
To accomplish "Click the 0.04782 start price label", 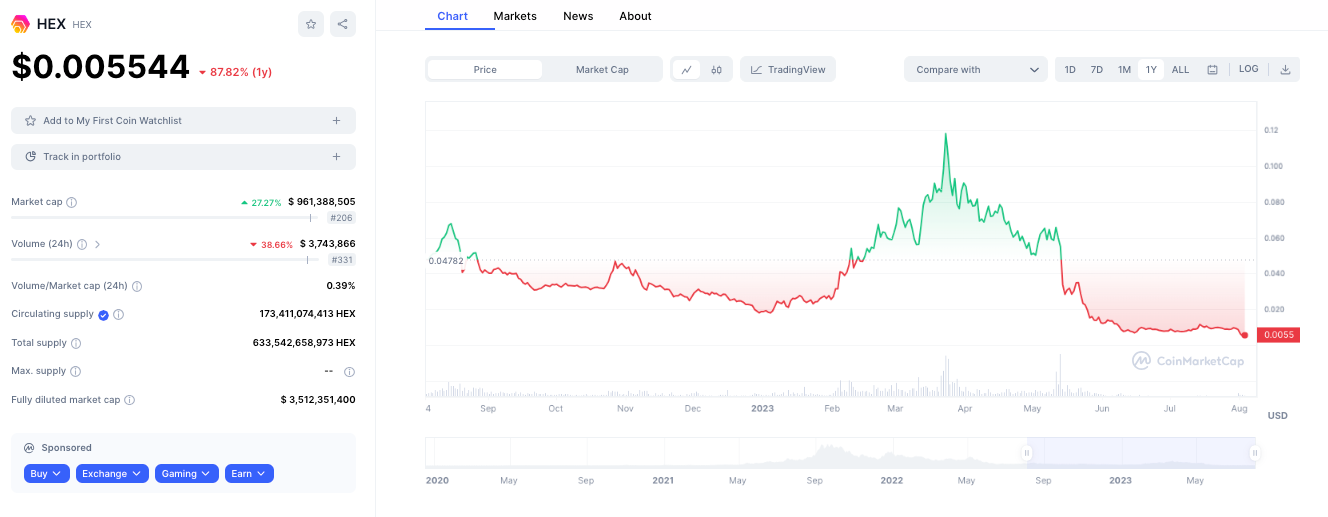I will [445, 261].
